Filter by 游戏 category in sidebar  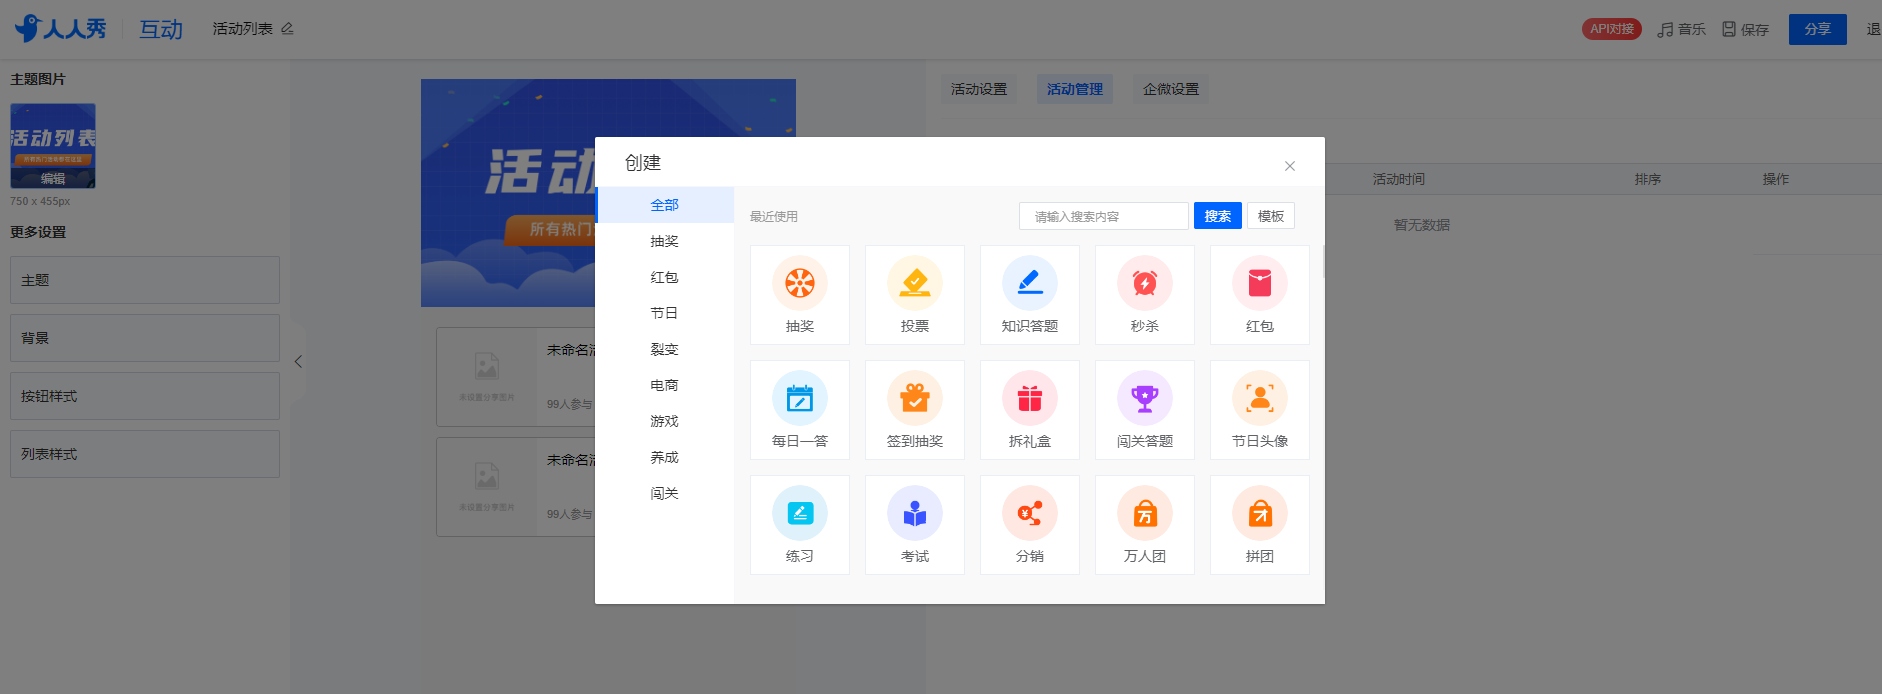click(x=664, y=421)
